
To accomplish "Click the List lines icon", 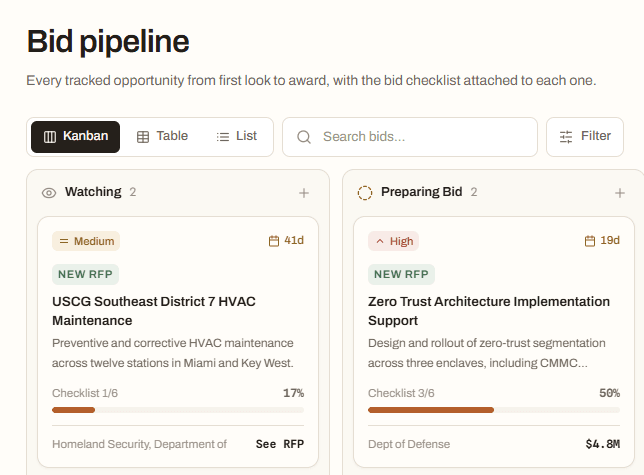I will (223, 137).
